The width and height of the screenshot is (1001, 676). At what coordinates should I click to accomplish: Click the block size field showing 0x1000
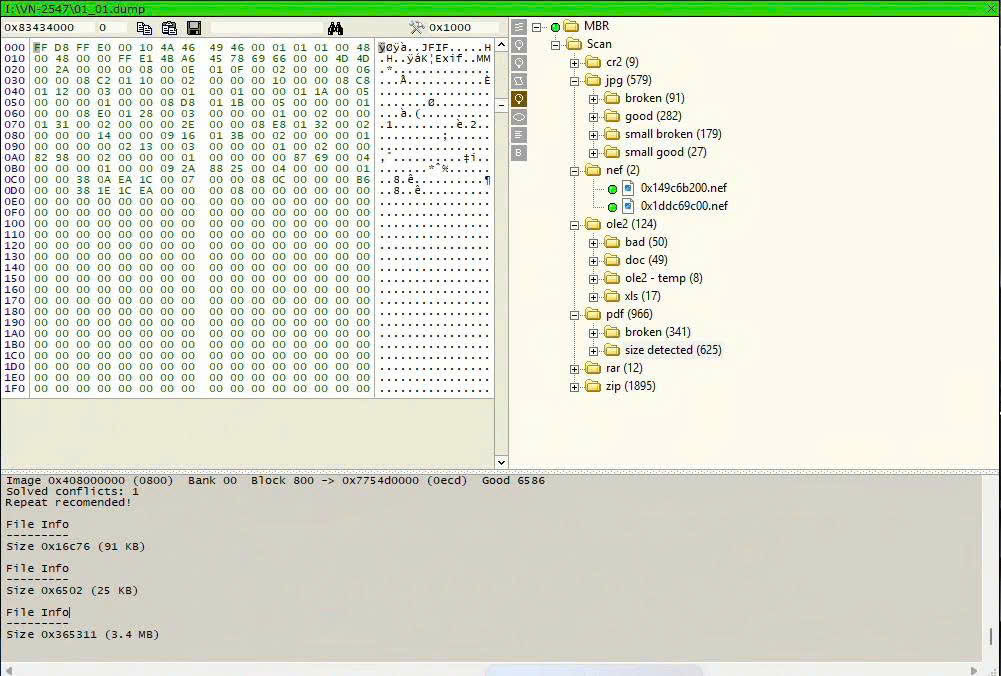(463, 27)
